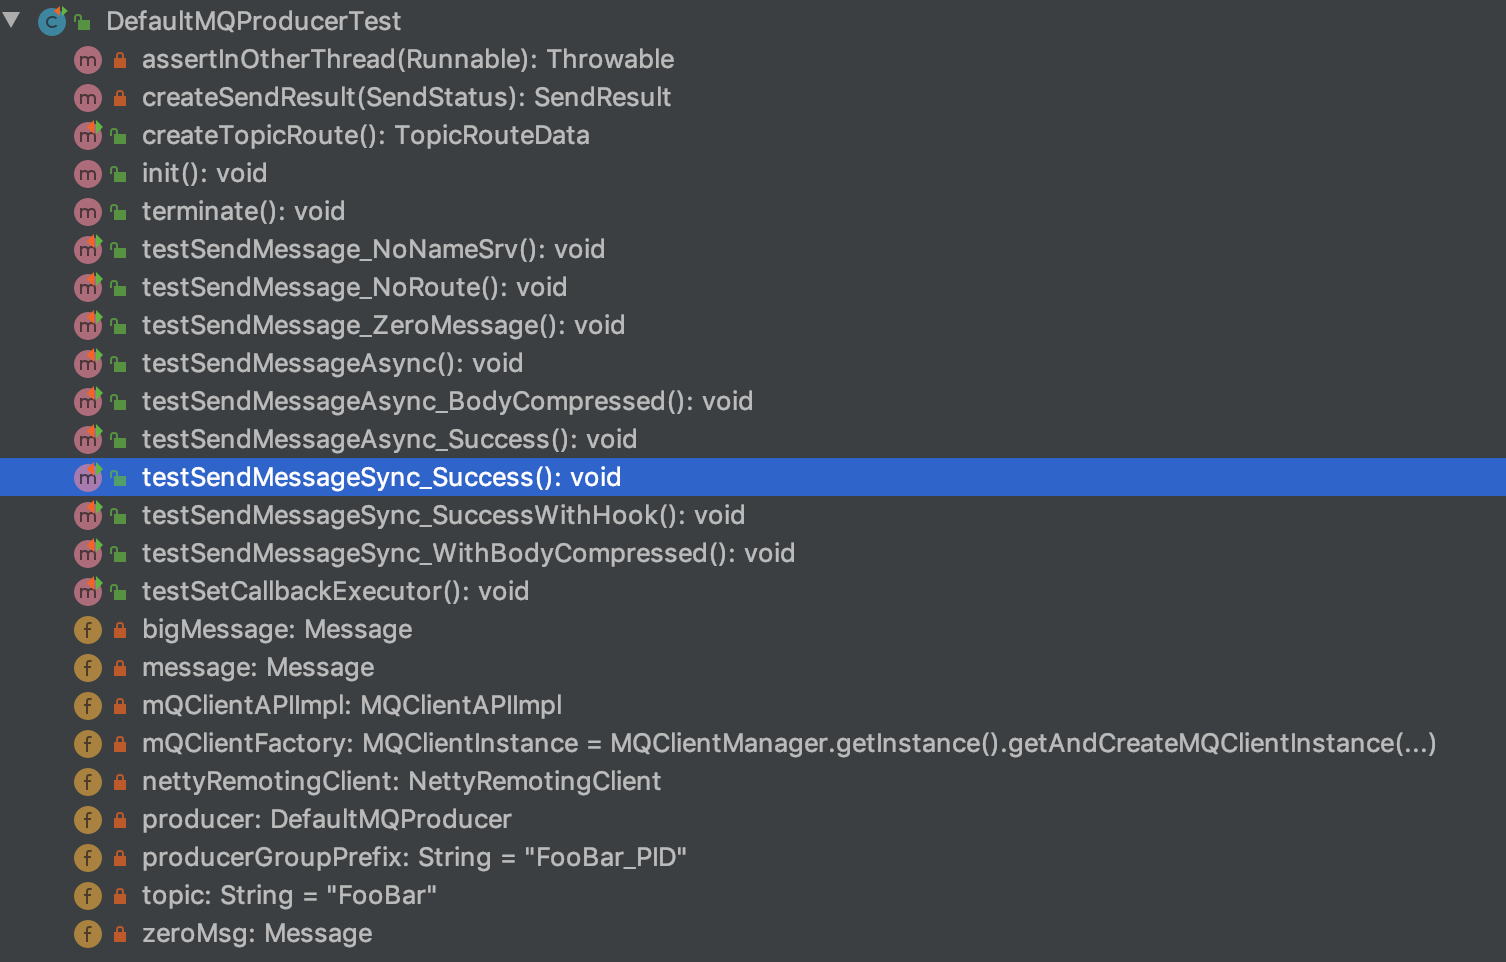
Task: Select testSendMessageSync_SuccessWithHook() method
Action: (x=443, y=515)
